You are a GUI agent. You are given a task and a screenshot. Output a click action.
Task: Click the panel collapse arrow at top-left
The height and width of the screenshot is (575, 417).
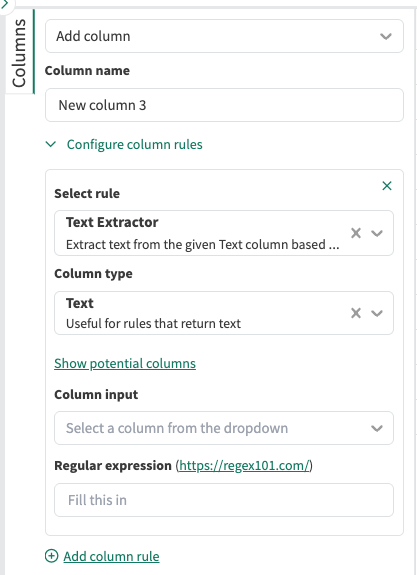click(4, 4)
